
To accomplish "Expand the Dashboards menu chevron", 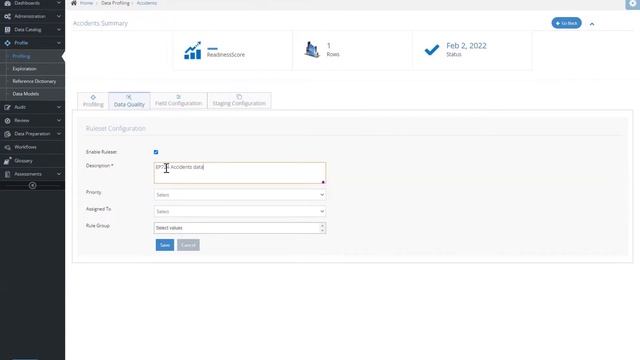I will coord(59,3).
